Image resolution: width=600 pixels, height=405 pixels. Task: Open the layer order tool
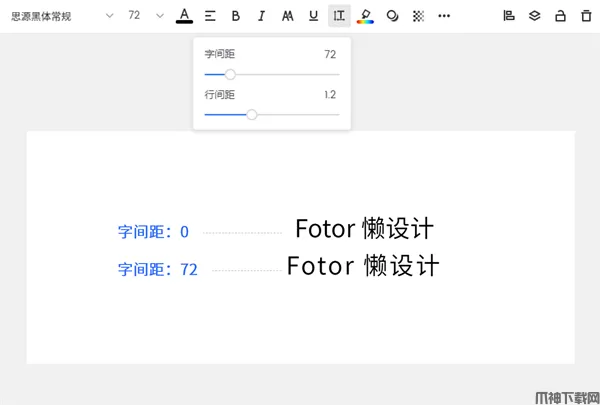tap(535, 16)
